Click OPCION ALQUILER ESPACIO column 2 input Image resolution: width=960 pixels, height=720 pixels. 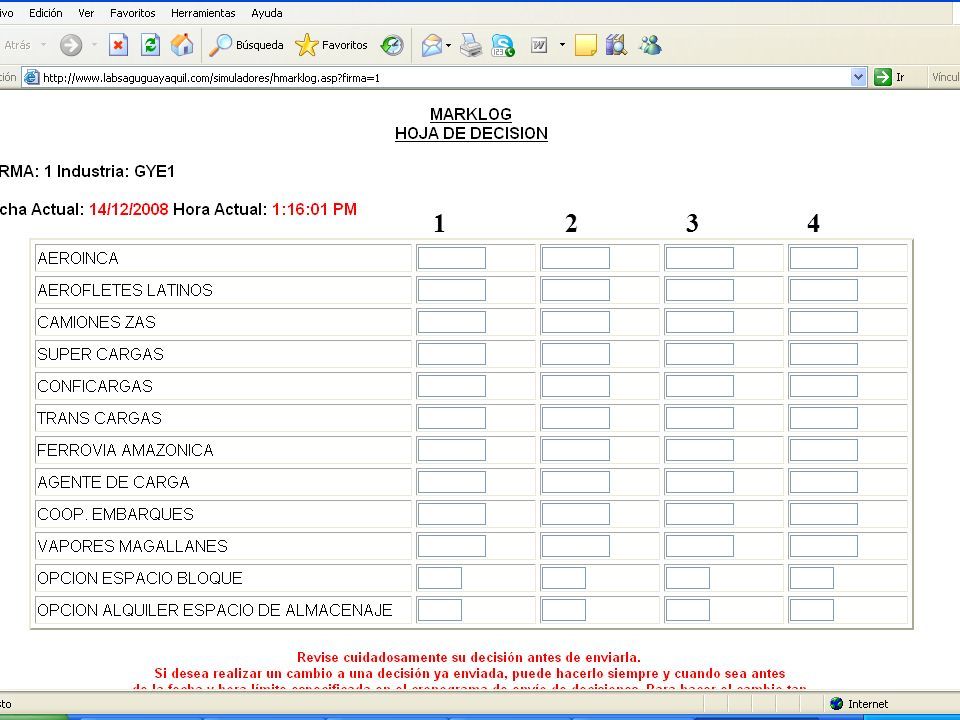[564, 610]
